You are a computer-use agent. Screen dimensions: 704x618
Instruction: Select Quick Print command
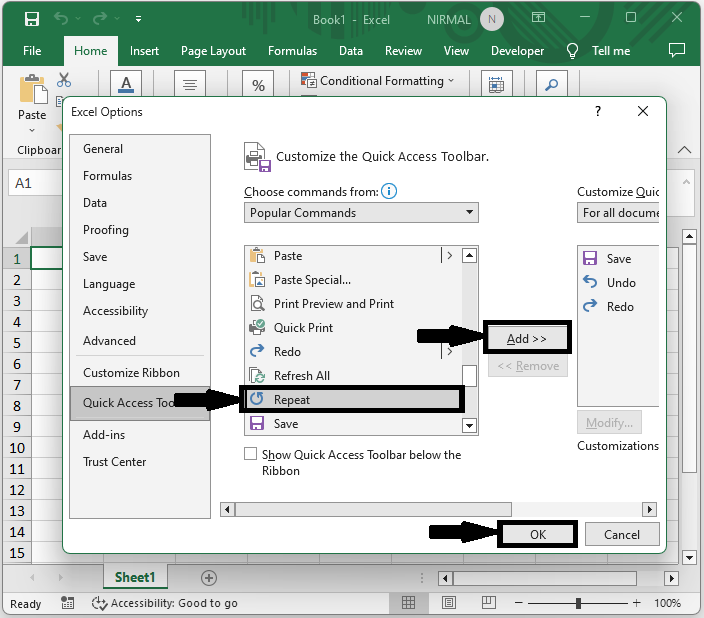tap(353, 328)
